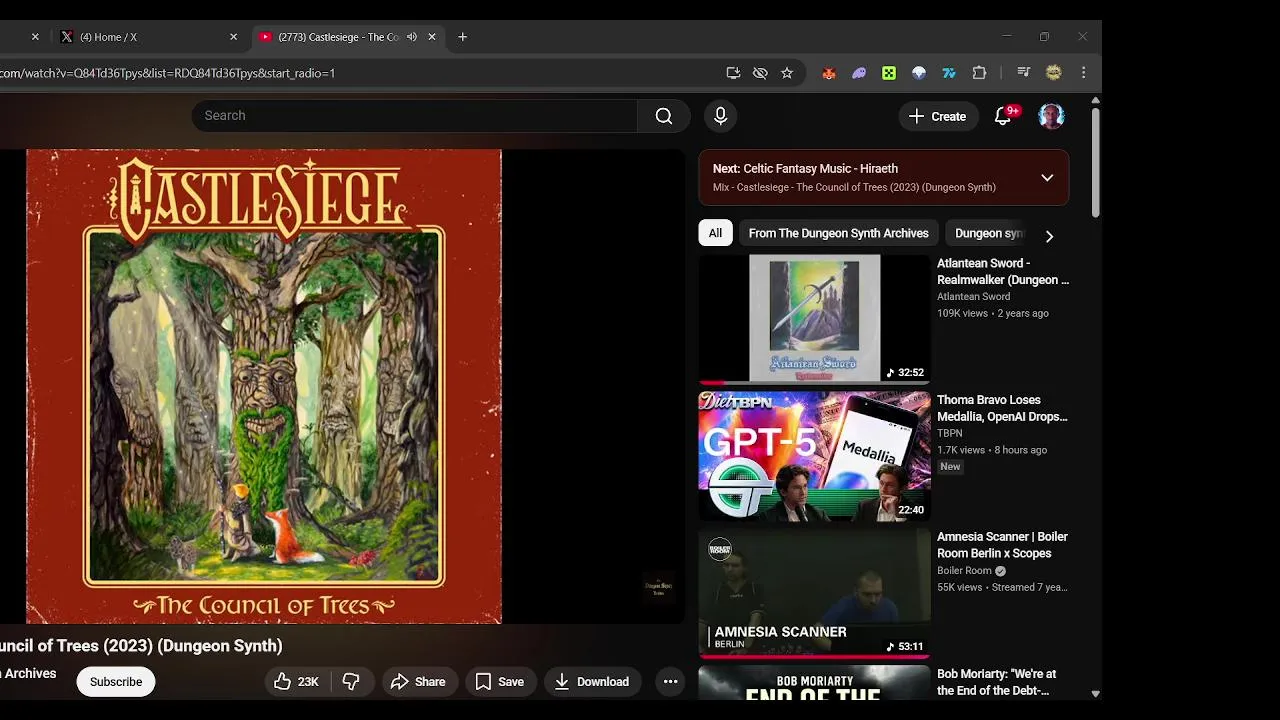
Task: Open the Chrome three-dot menu
Action: coord(1083,73)
